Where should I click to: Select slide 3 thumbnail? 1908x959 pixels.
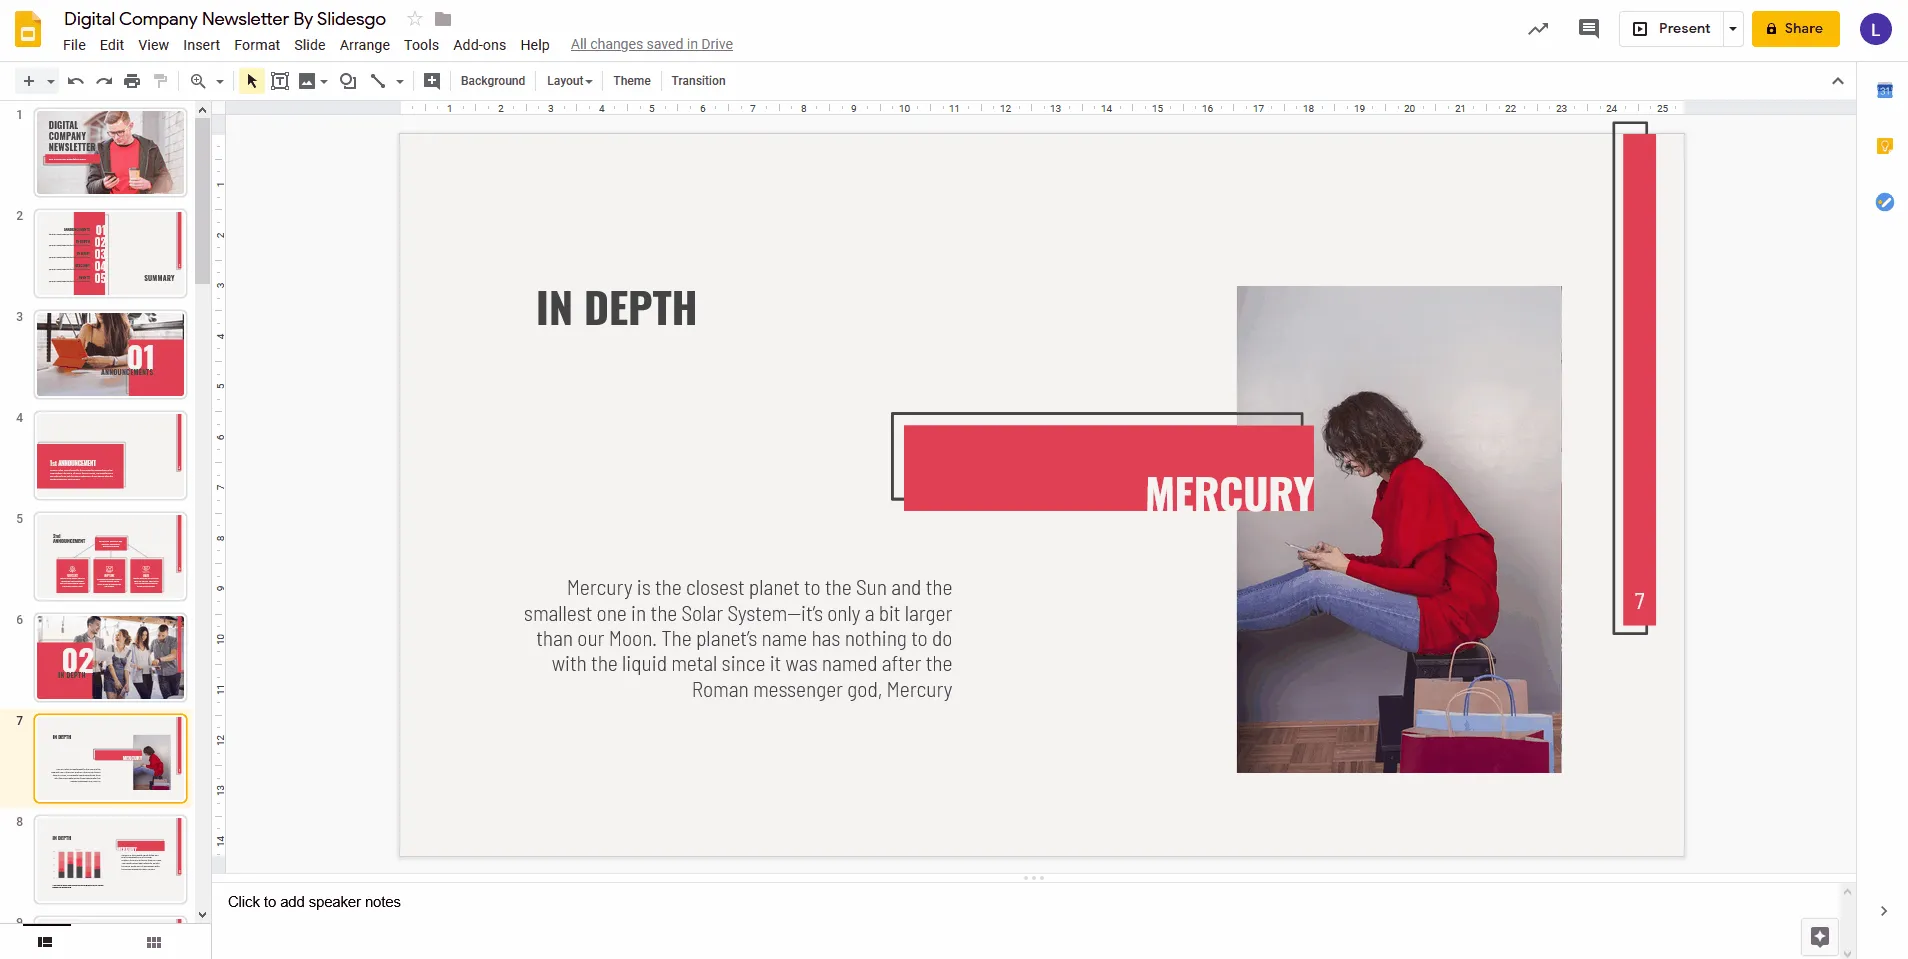[111, 354]
